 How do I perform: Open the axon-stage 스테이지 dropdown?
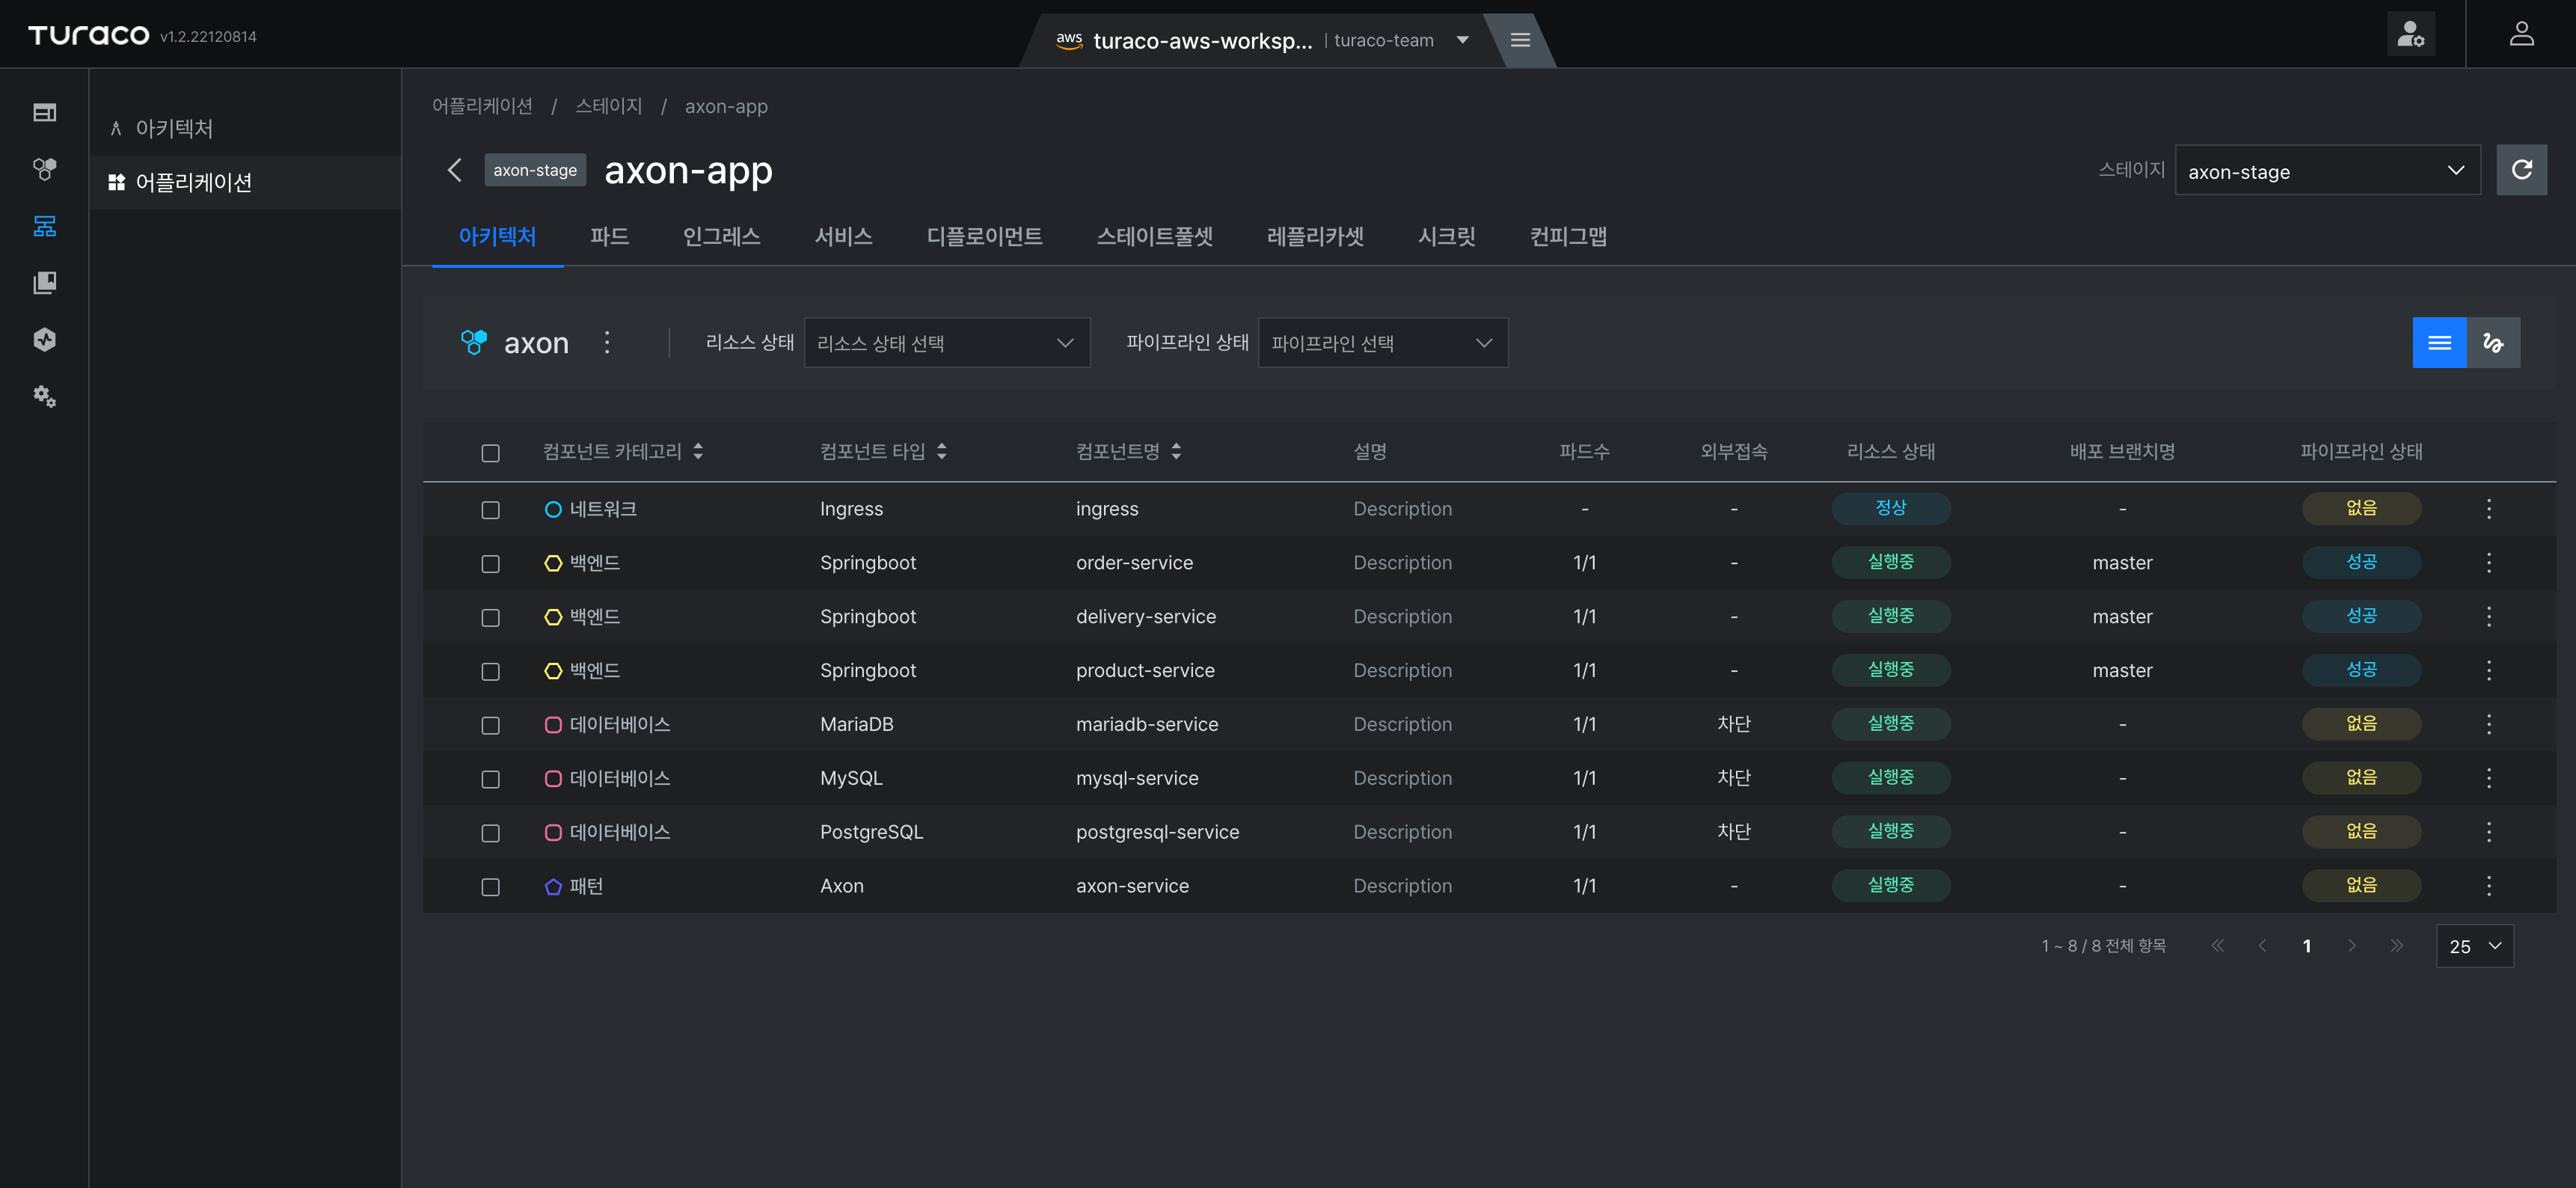[x=2327, y=171]
